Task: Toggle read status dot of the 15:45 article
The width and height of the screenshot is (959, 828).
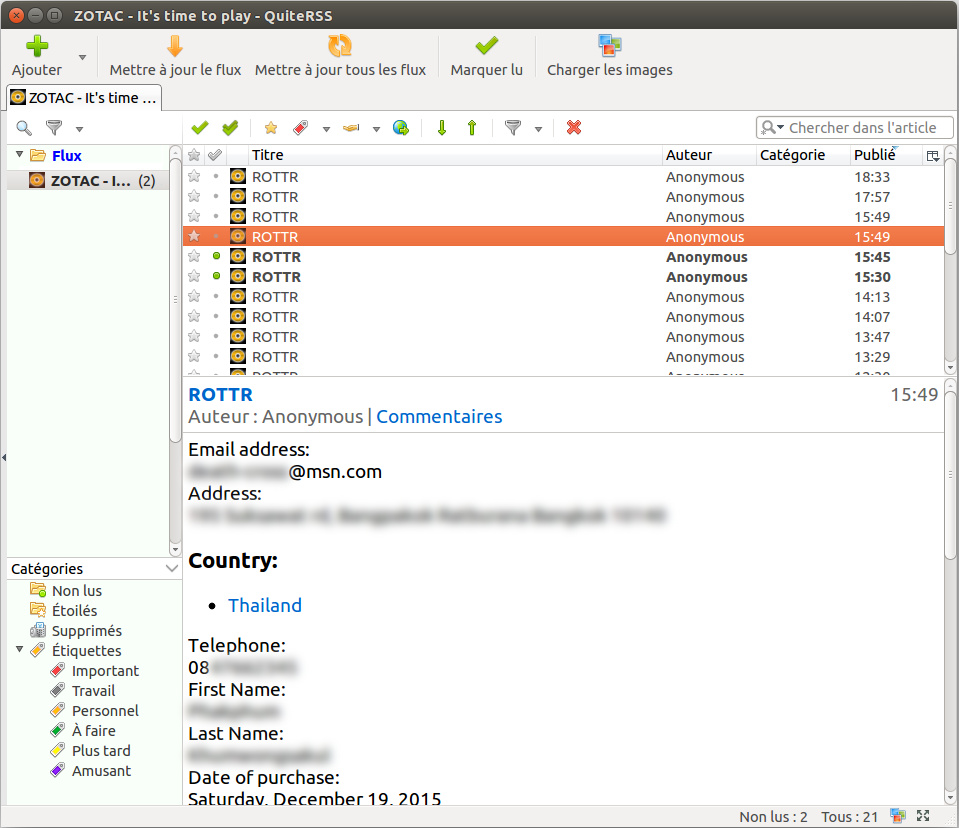Action: [x=216, y=257]
